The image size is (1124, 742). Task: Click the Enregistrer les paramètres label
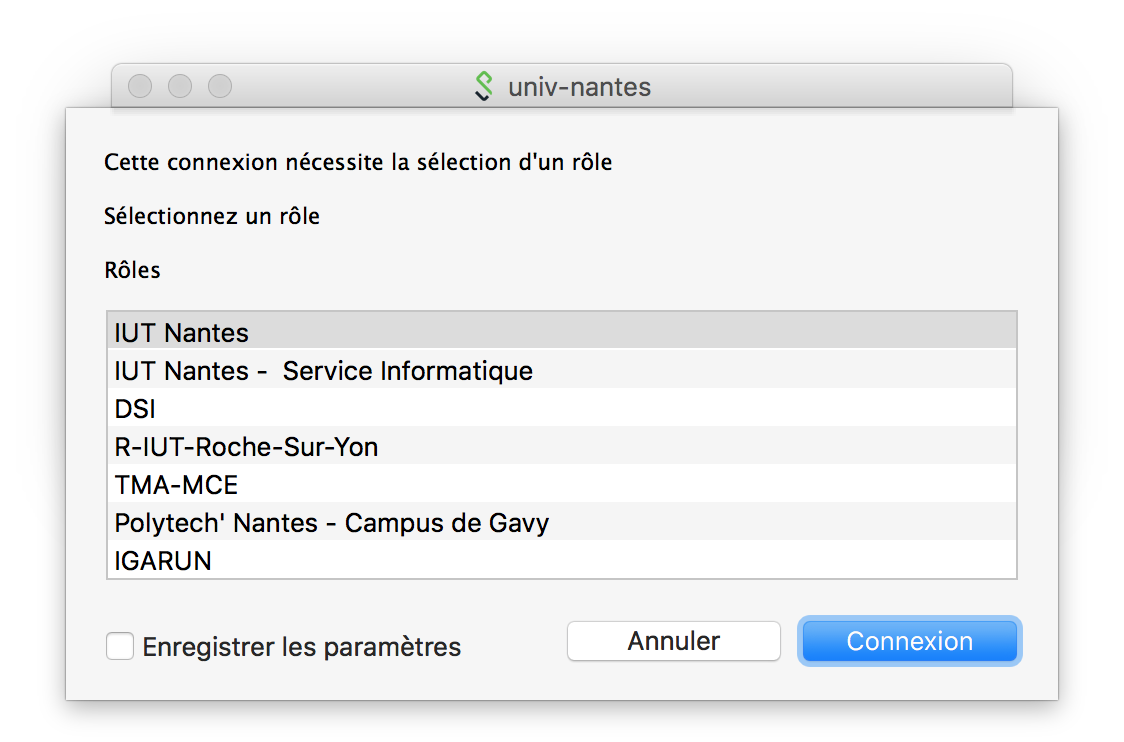[x=301, y=647]
